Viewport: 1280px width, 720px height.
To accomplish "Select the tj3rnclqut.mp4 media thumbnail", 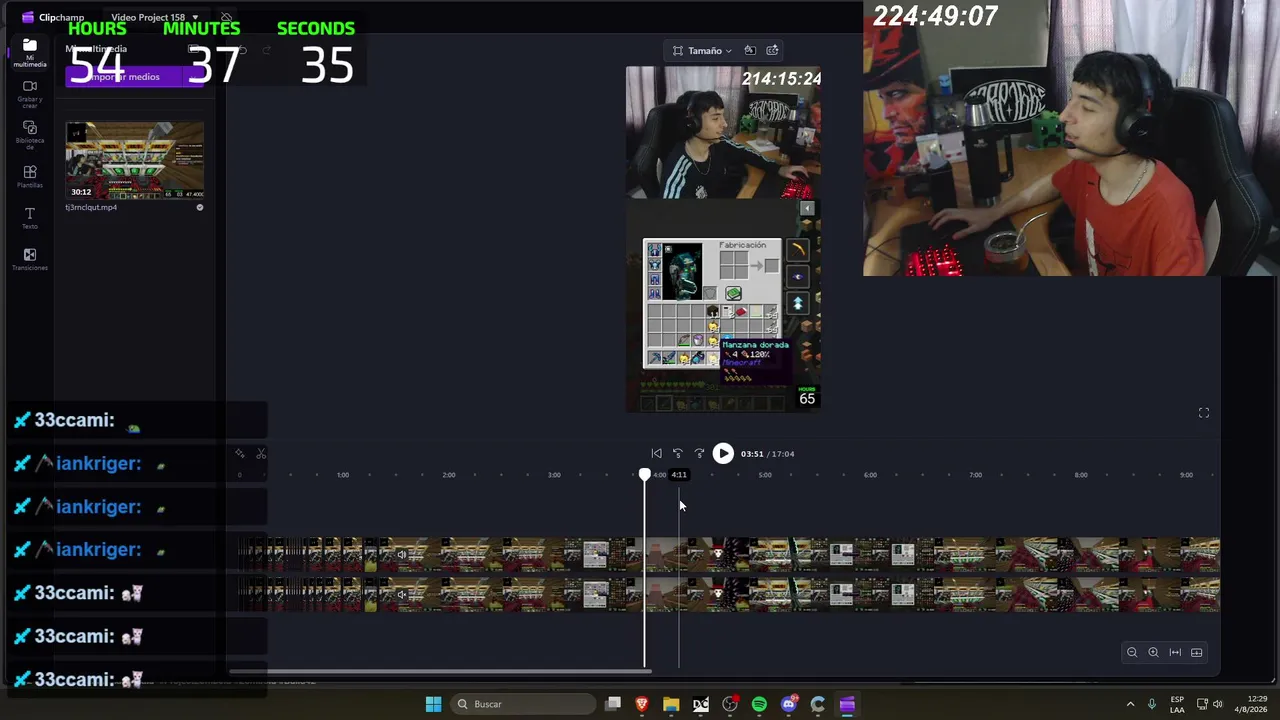I will coord(135,160).
